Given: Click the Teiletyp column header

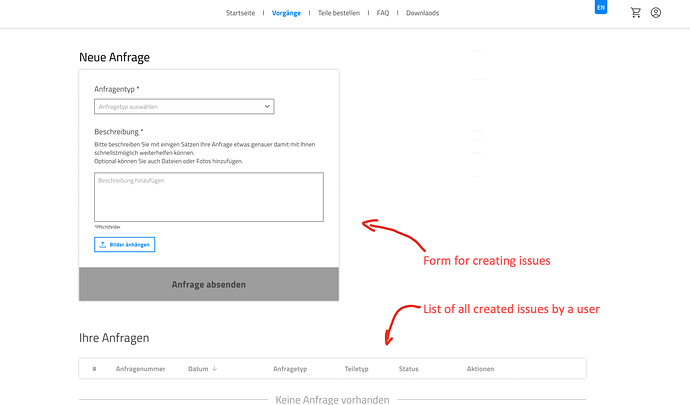Looking at the screenshot, I should (x=356, y=369).
